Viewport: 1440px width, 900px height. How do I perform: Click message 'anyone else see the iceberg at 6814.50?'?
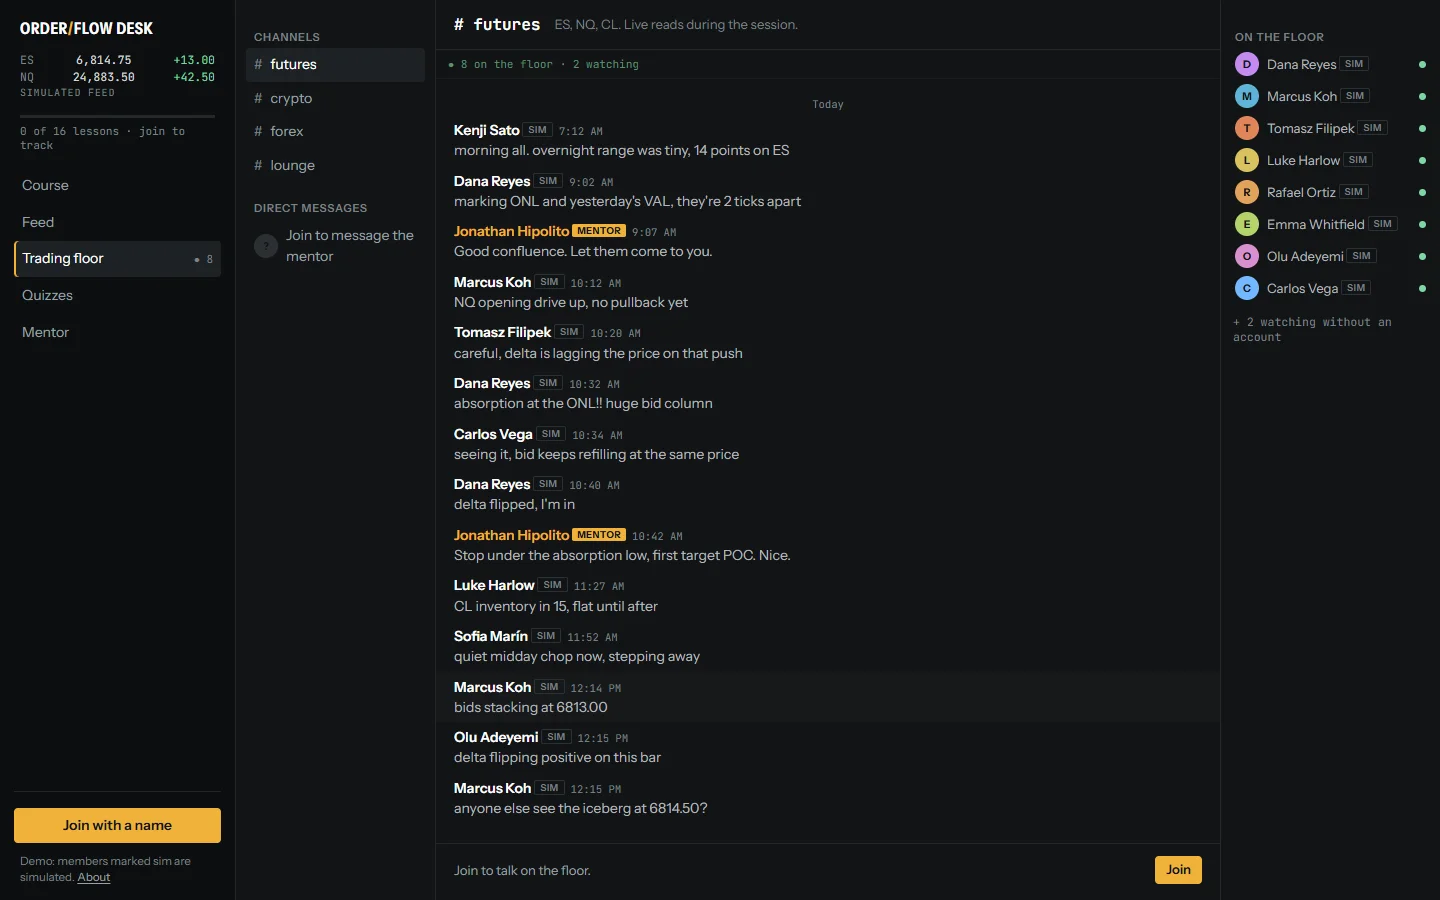(x=580, y=808)
